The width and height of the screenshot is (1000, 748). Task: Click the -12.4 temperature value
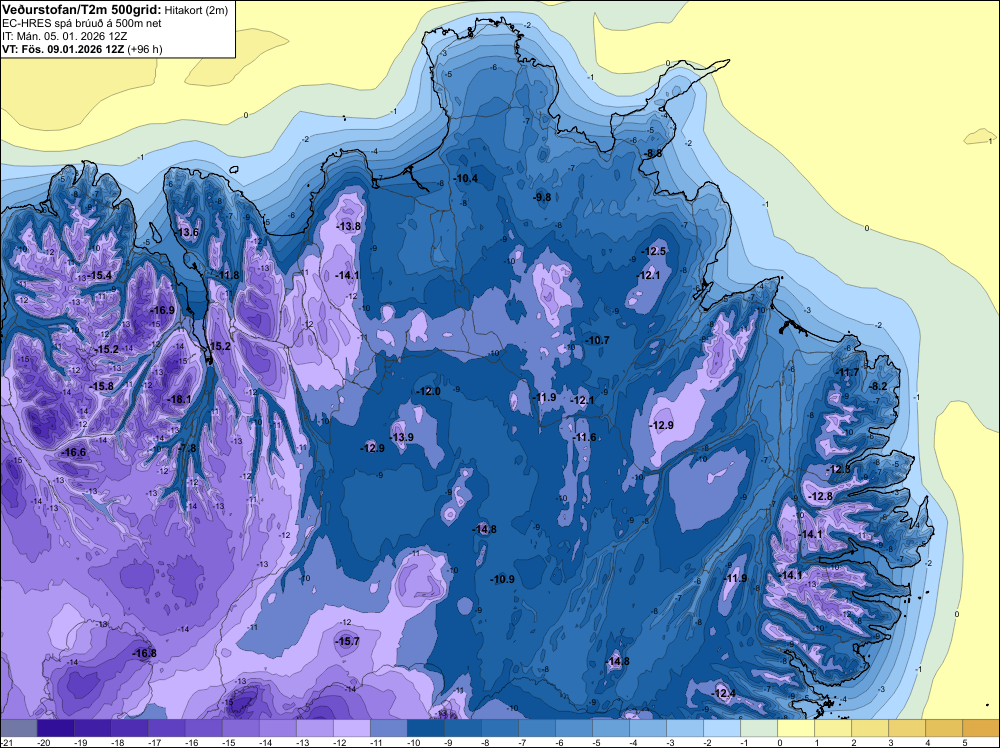click(723, 693)
